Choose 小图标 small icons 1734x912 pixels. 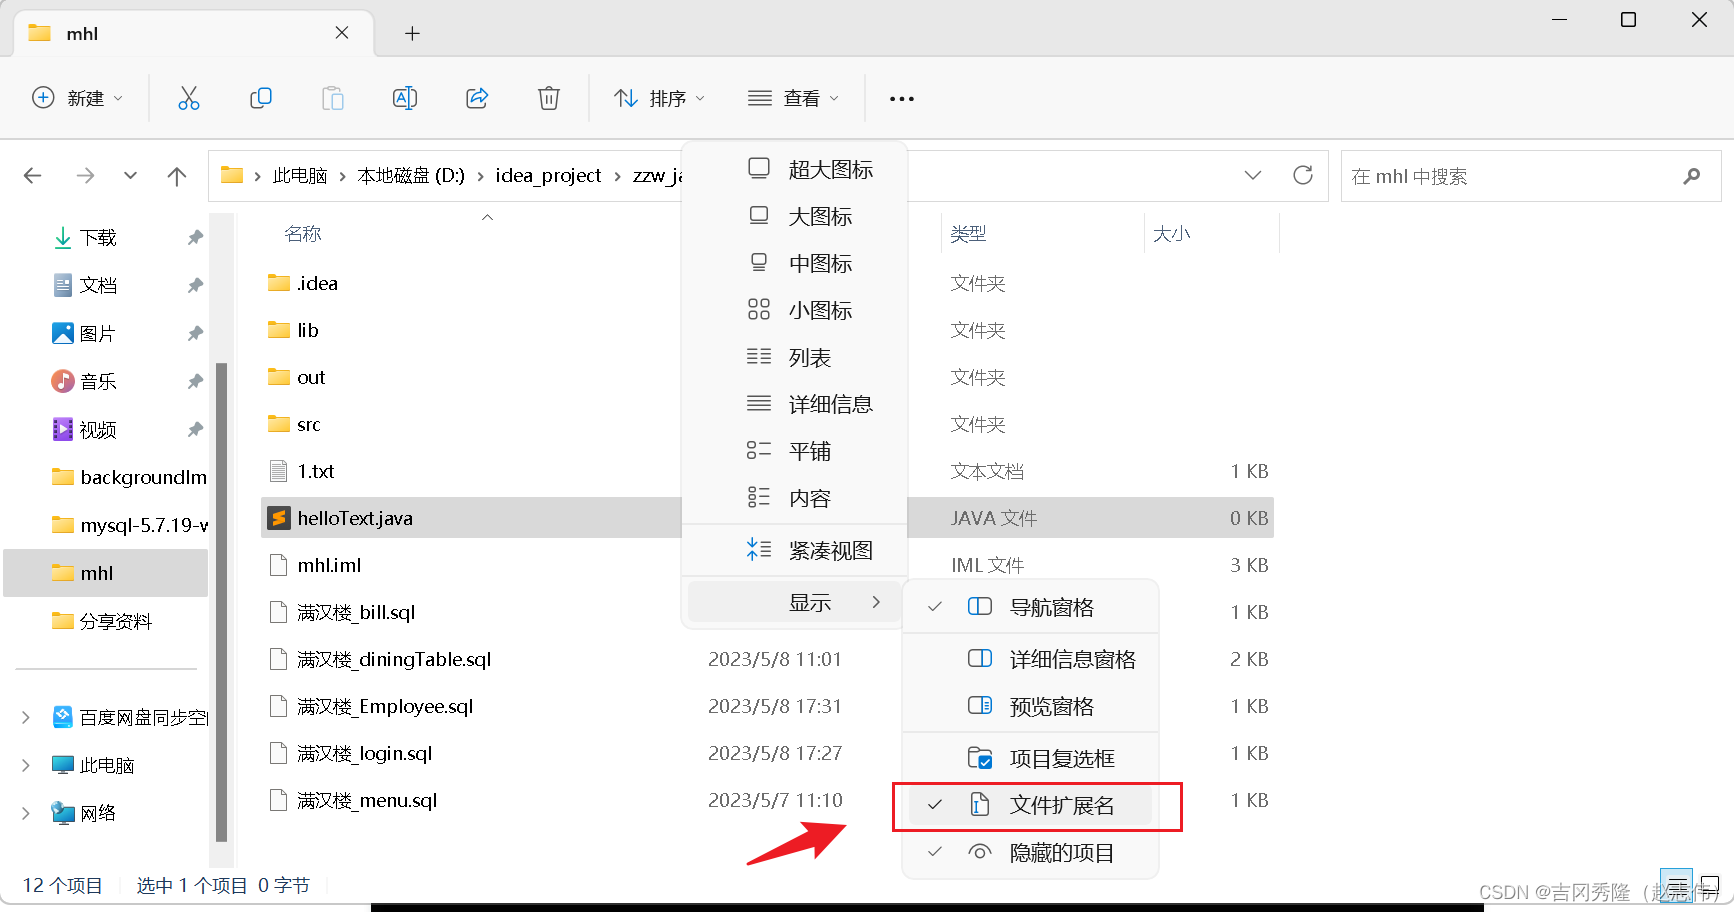[x=794, y=310]
